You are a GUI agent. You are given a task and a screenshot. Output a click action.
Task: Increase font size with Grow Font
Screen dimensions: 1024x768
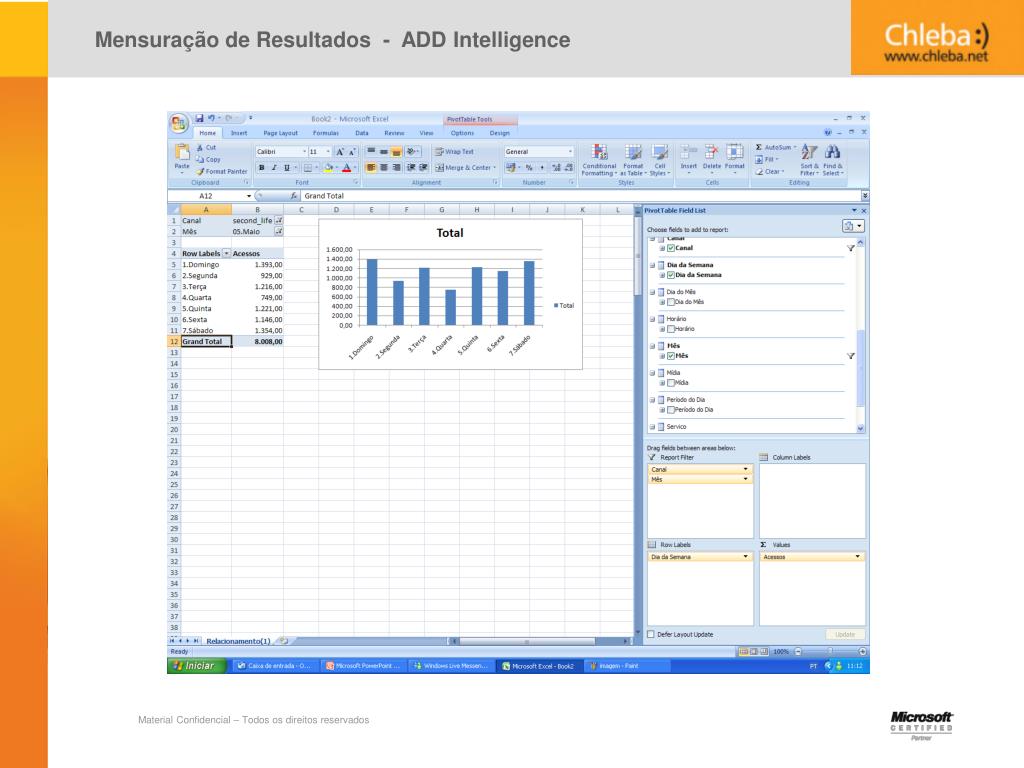(x=340, y=152)
